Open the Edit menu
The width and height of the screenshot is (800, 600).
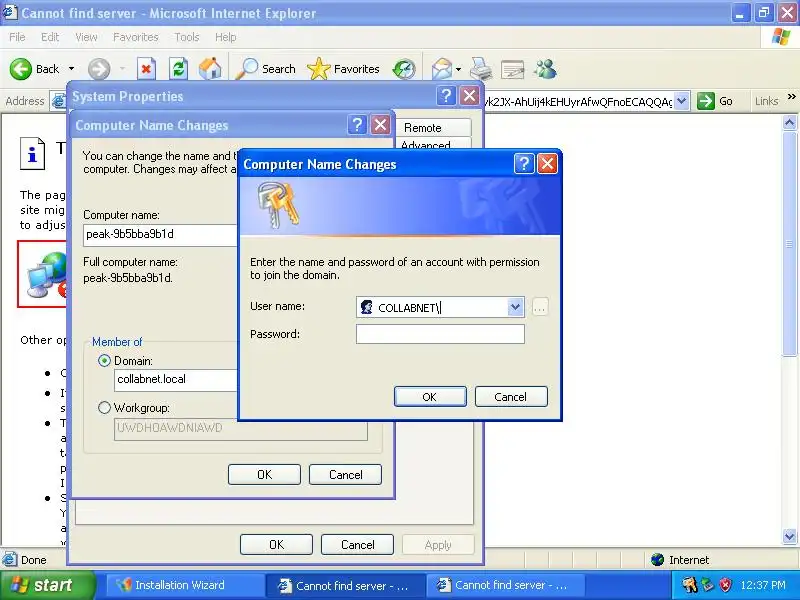(50, 37)
